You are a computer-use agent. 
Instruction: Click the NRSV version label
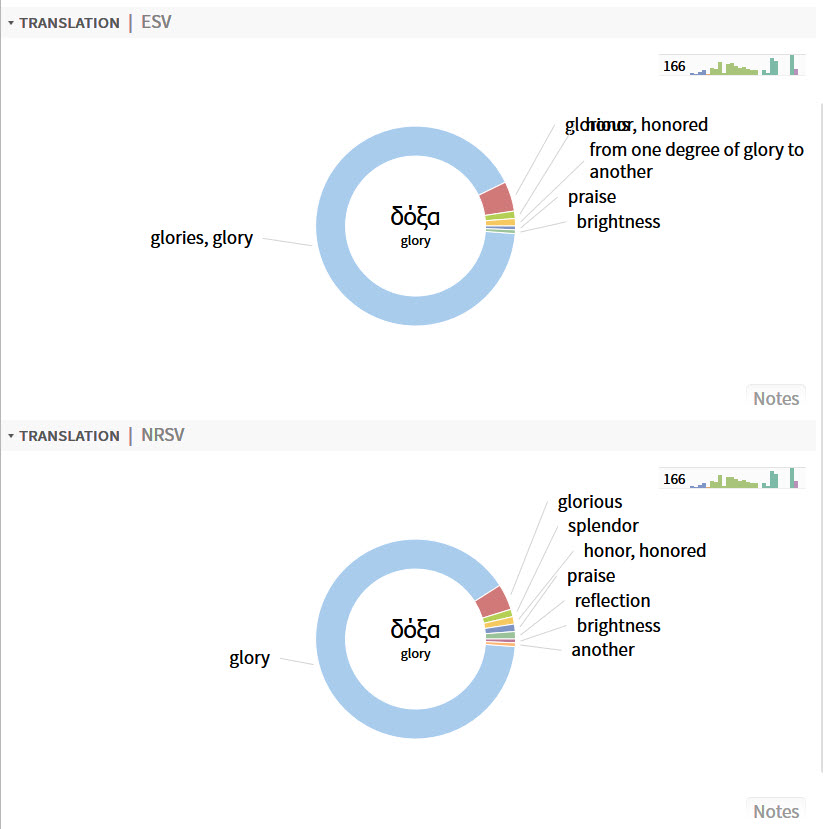pyautogui.click(x=163, y=435)
